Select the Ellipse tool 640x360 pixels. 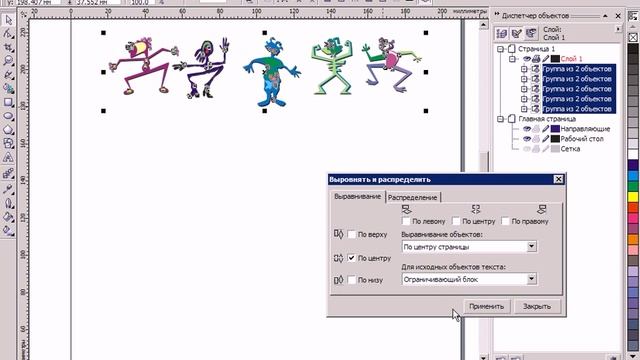8,116
